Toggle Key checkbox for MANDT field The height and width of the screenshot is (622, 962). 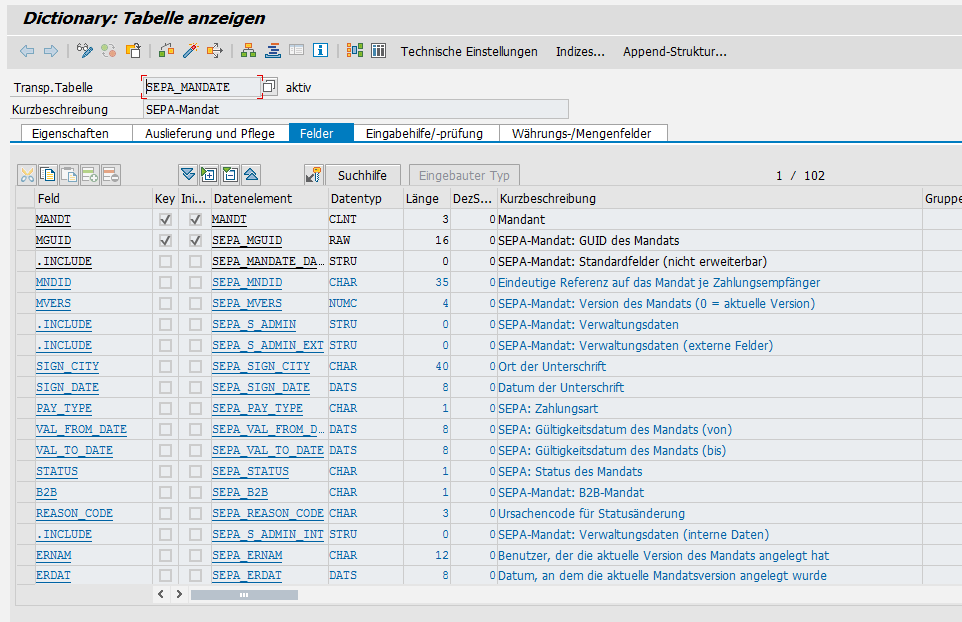pos(165,219)
